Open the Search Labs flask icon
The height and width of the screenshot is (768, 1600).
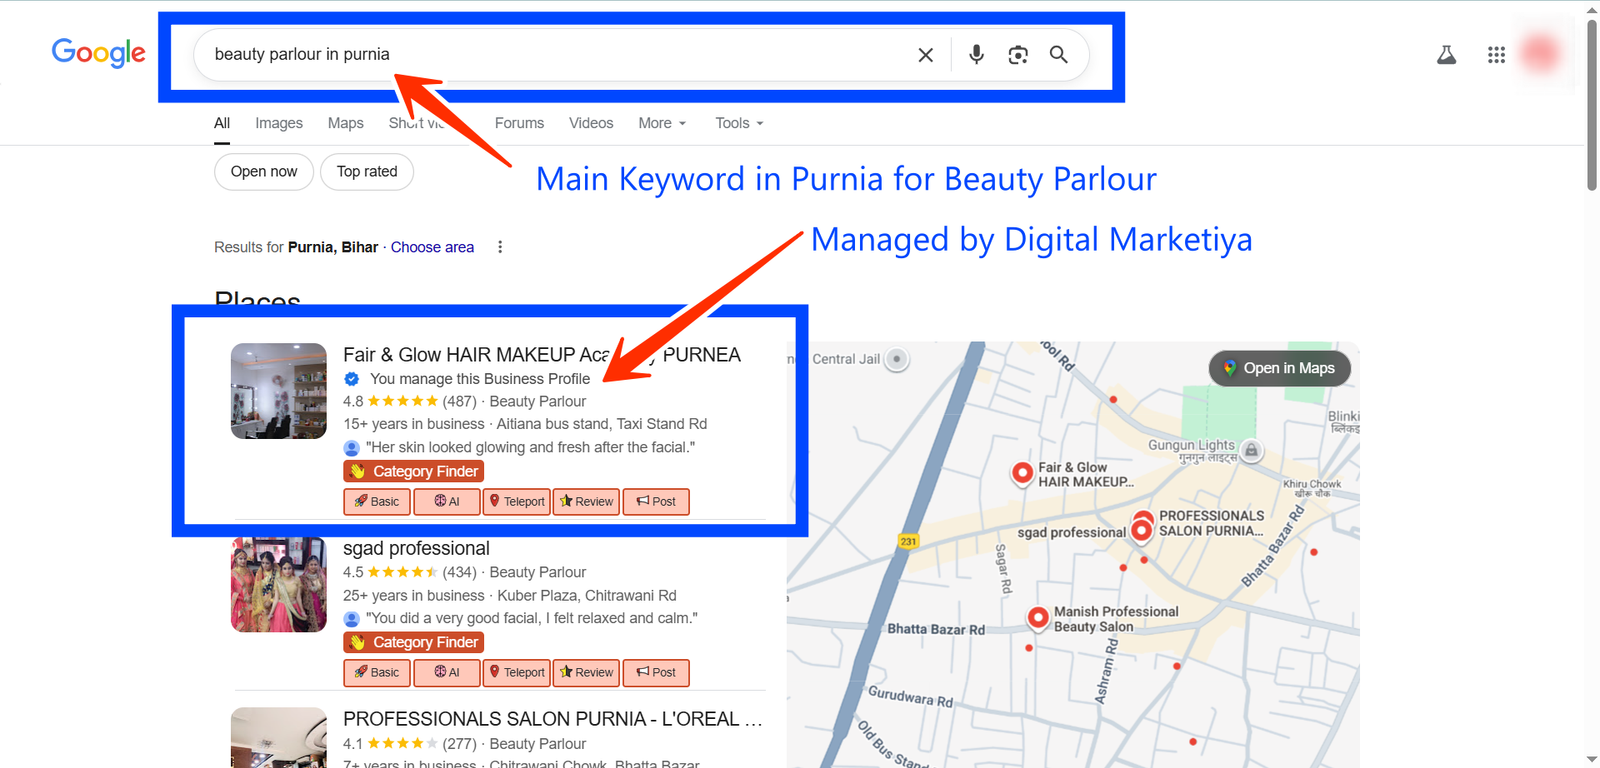click(1446, 55)
